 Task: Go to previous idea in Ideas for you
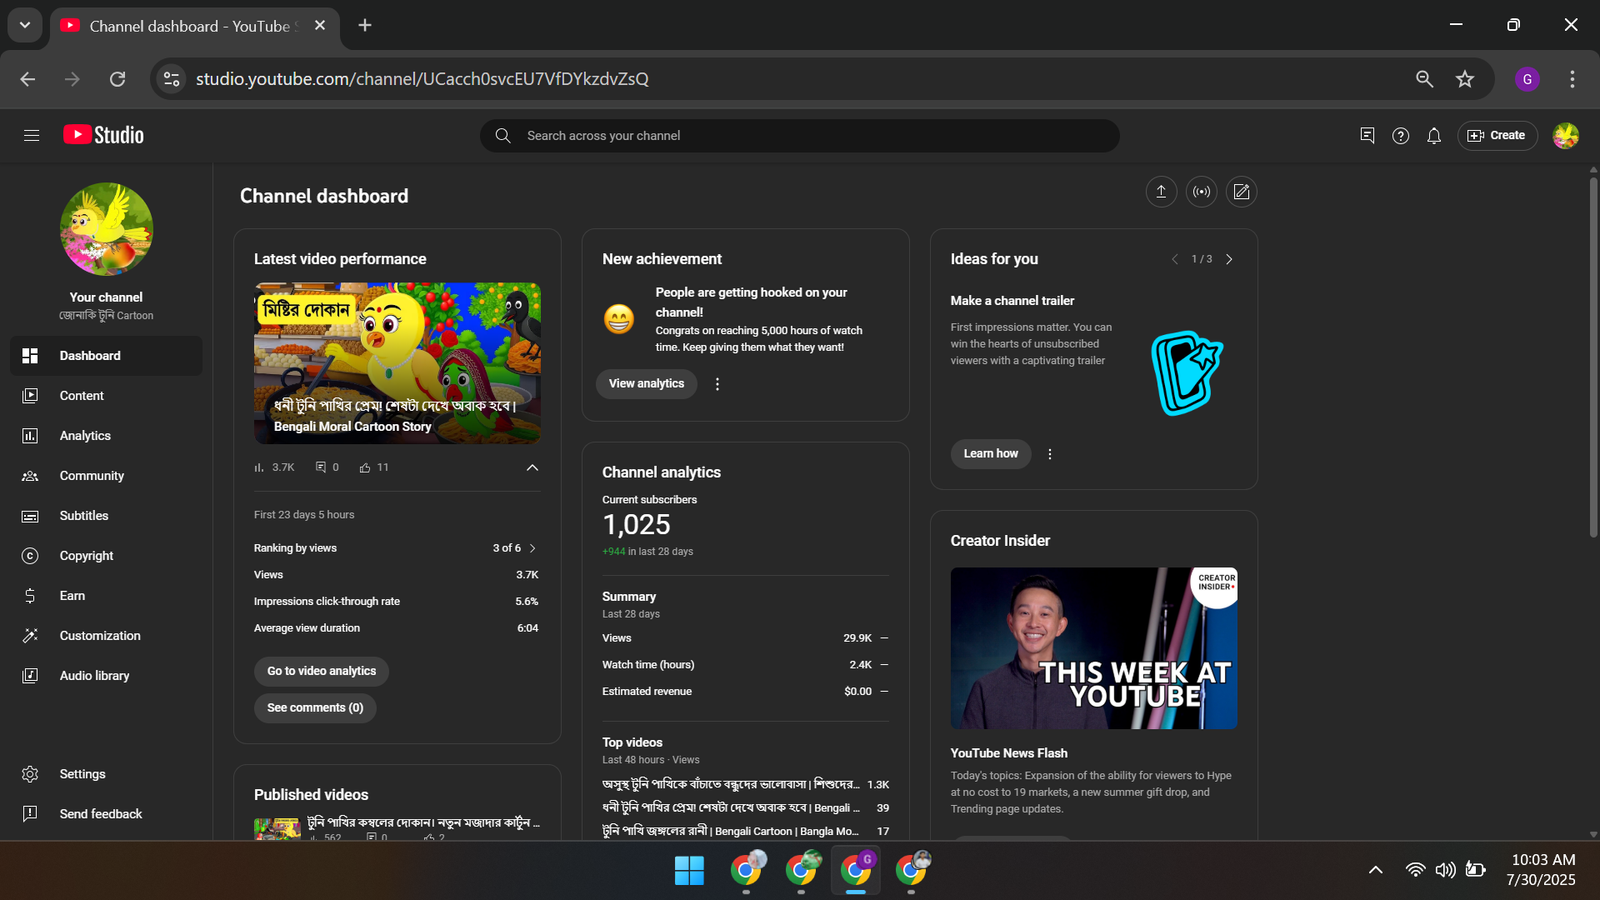pos(1175,259)
